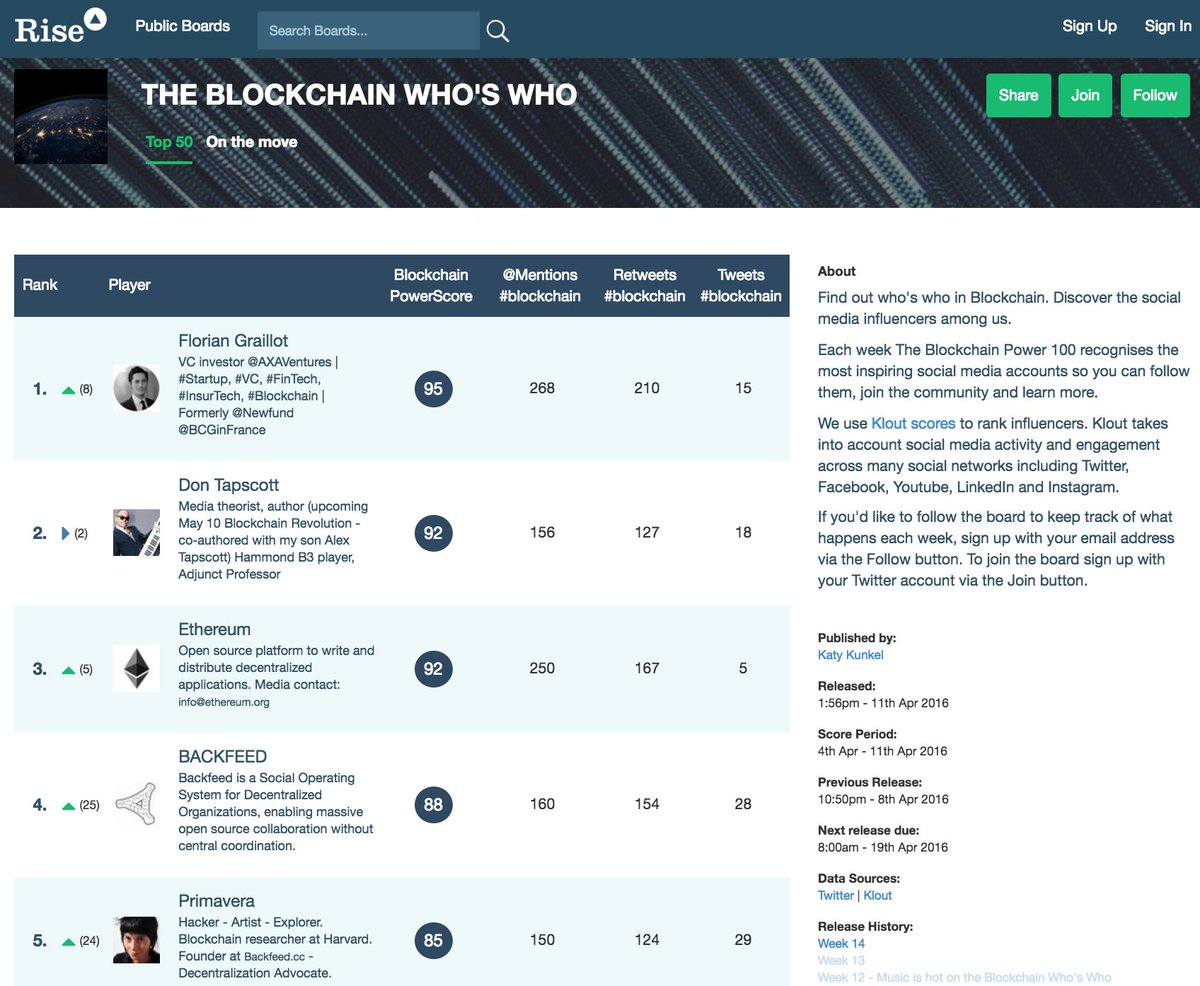1200x986 pixels.
Task: Open Don Tapscott's player name
Action: [x=228, y=485]
